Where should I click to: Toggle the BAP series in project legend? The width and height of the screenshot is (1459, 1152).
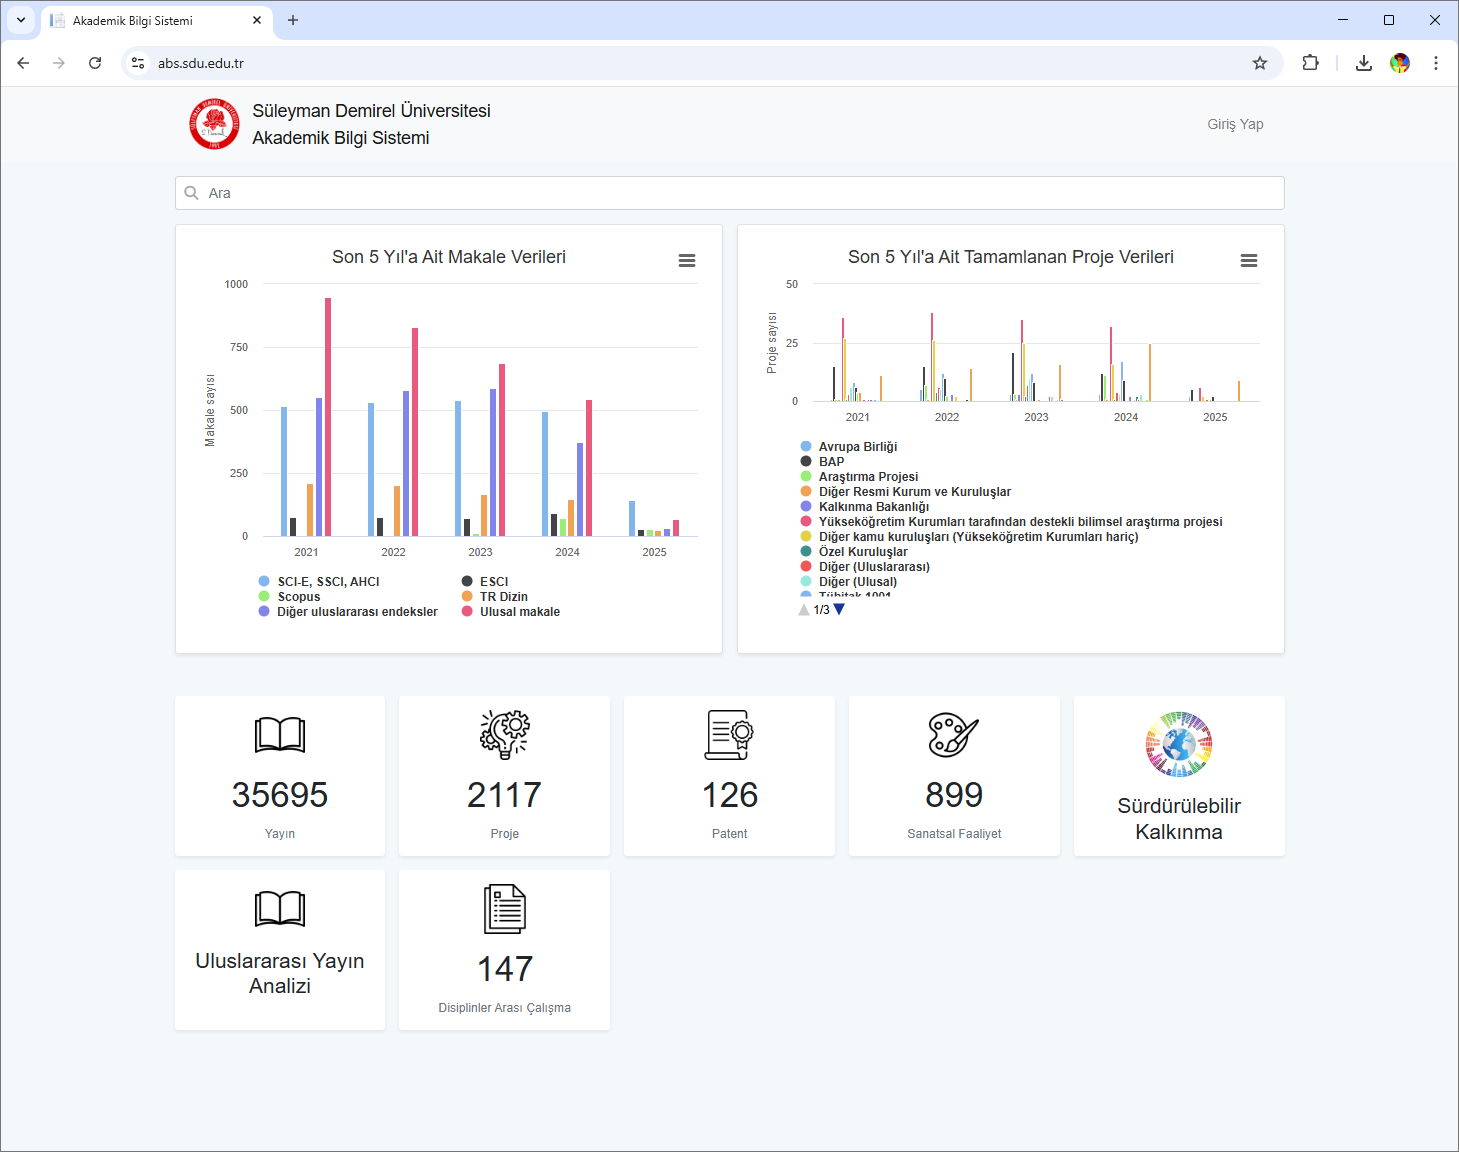830,462
